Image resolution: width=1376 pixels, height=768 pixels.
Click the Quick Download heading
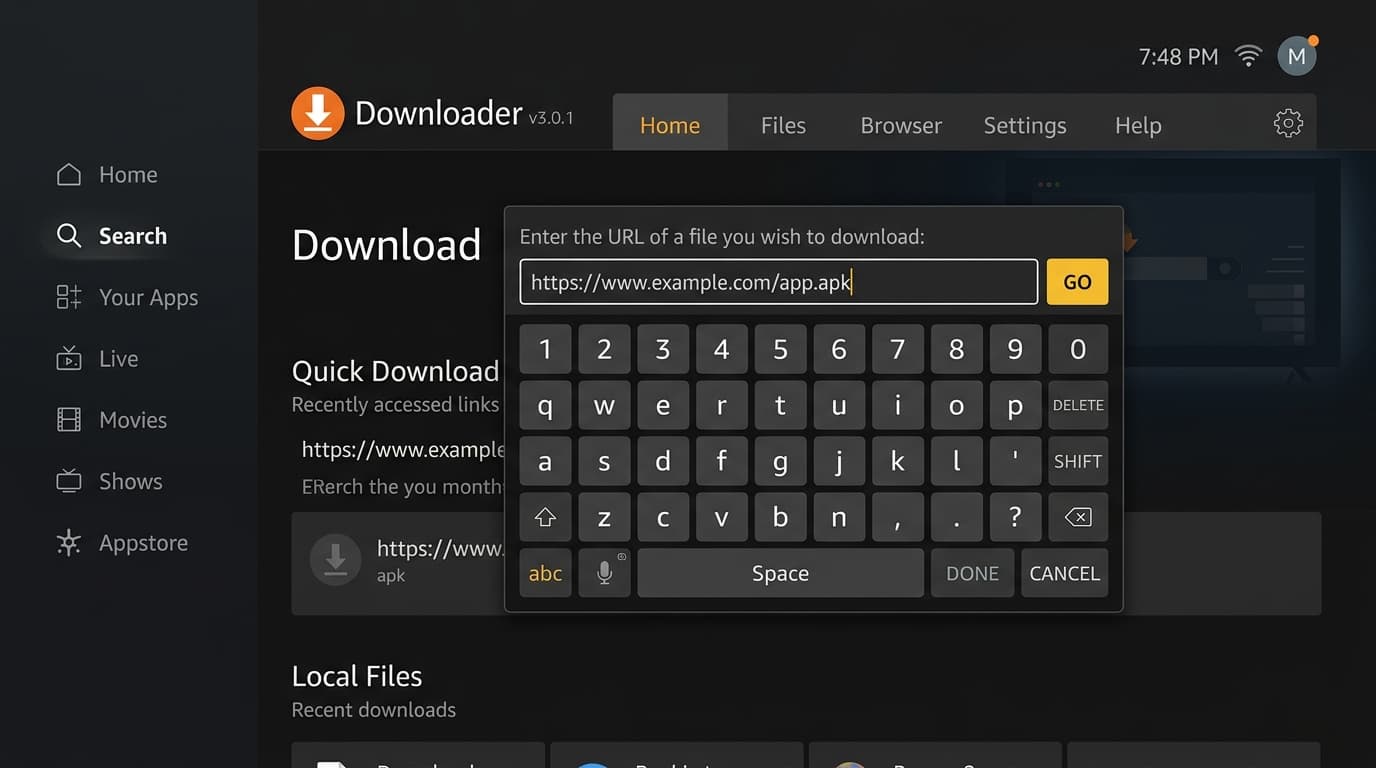(395, 371)
